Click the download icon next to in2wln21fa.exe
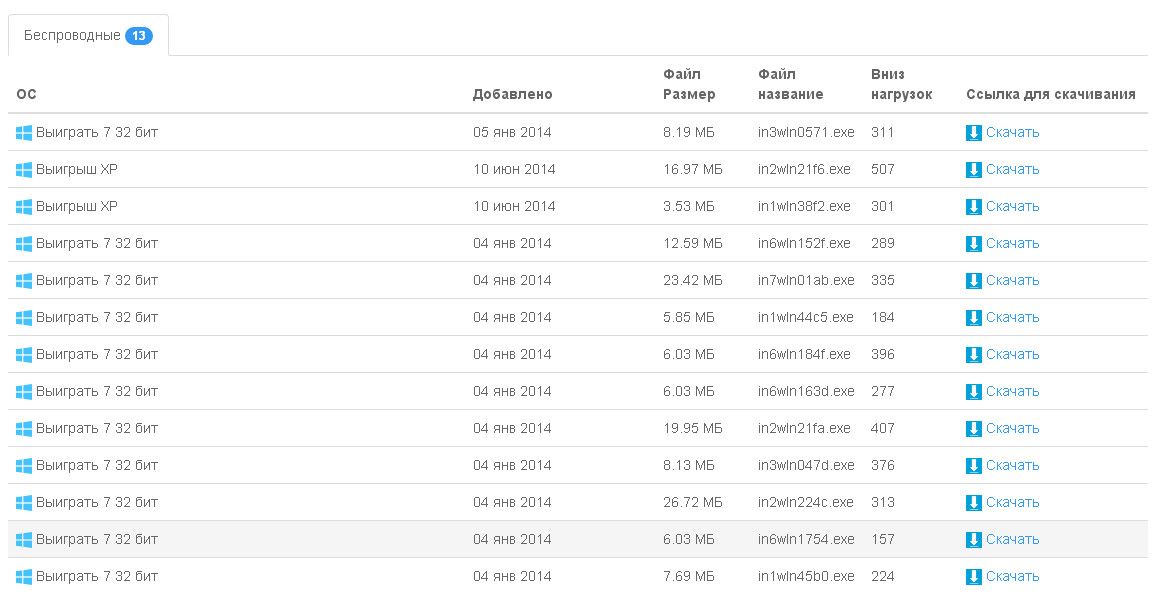Image resolution: width=1173 pixels, height=612 pixels. coord(973,429)
